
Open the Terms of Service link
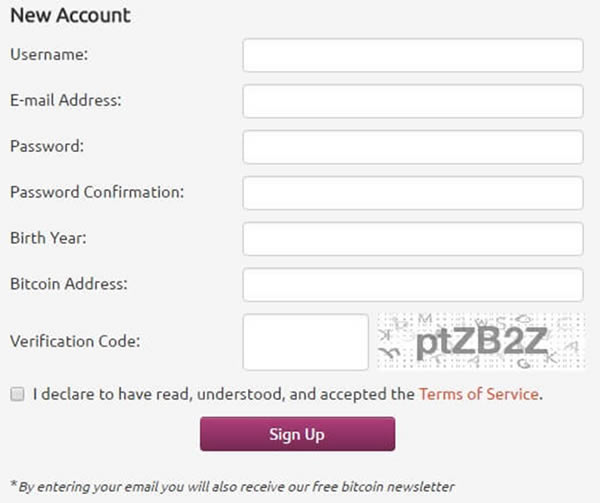479,394
